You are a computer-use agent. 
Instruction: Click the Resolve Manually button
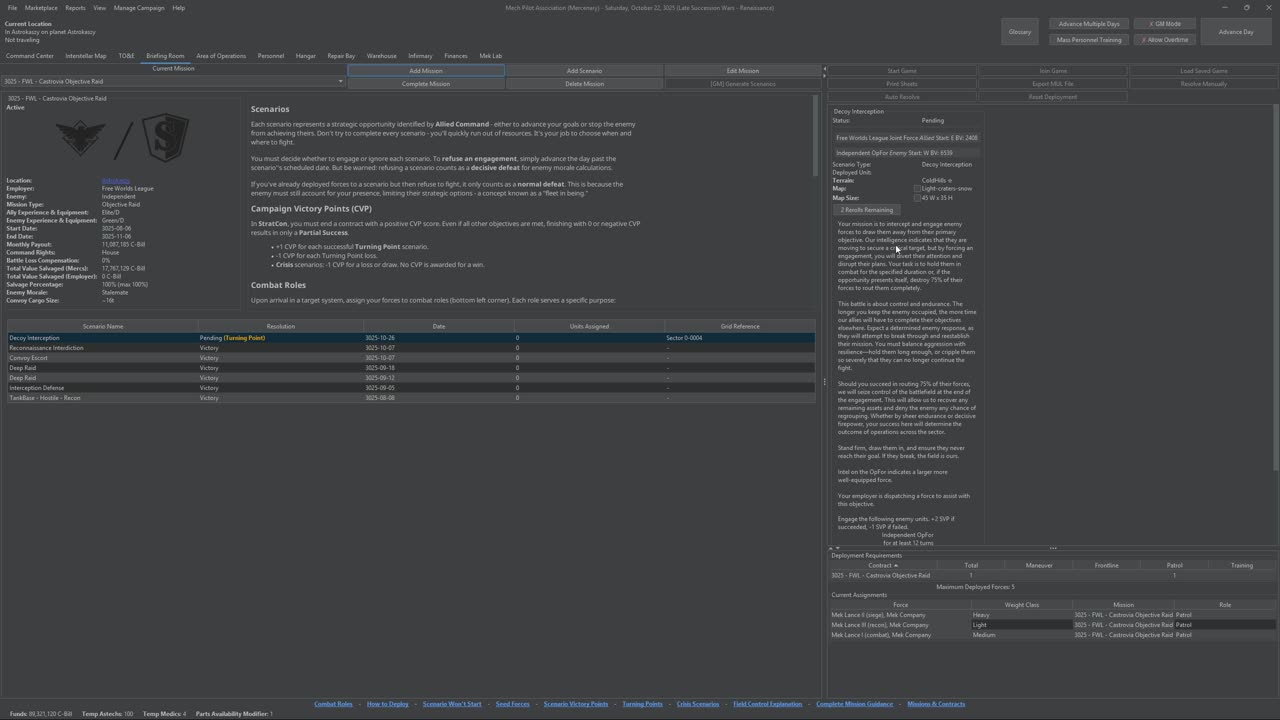pyautogui.click(x=1204, y=84)
